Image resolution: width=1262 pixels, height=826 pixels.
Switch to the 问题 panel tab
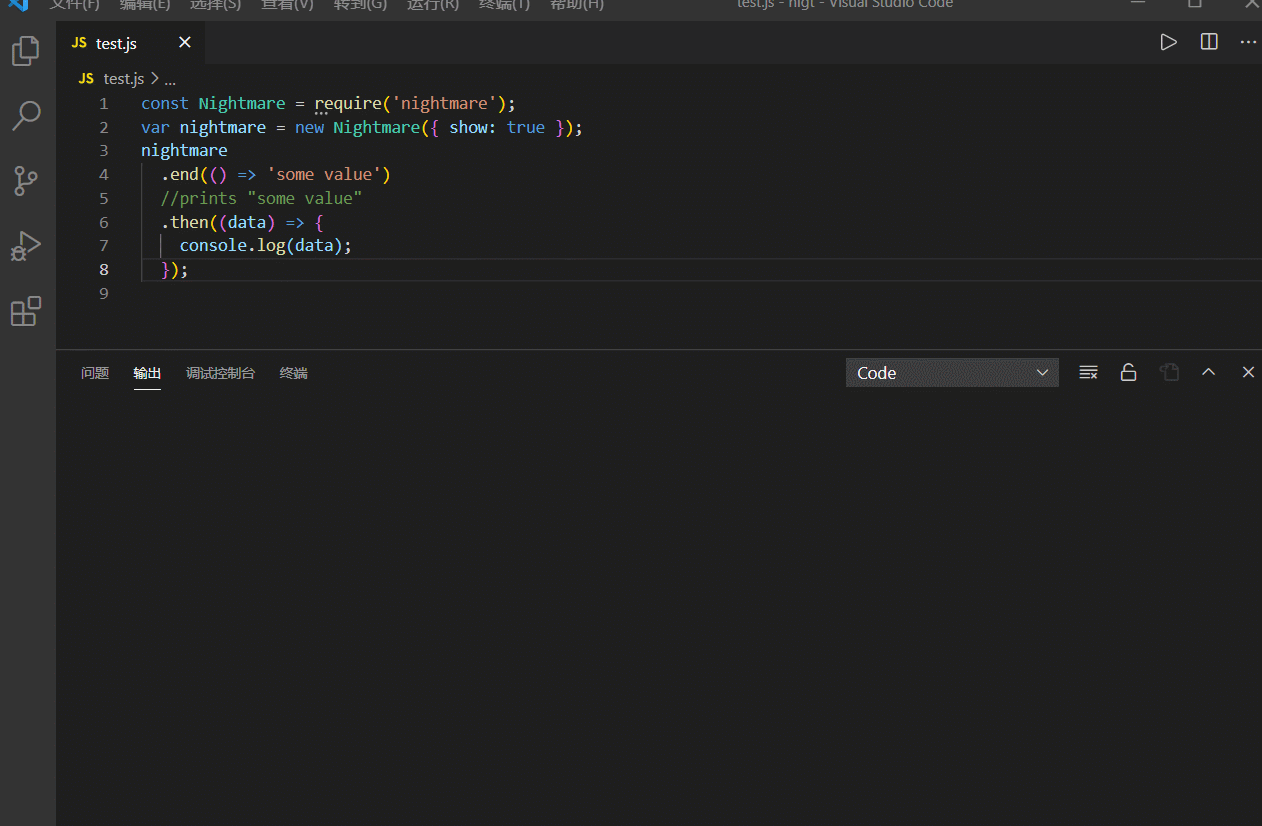95,373
